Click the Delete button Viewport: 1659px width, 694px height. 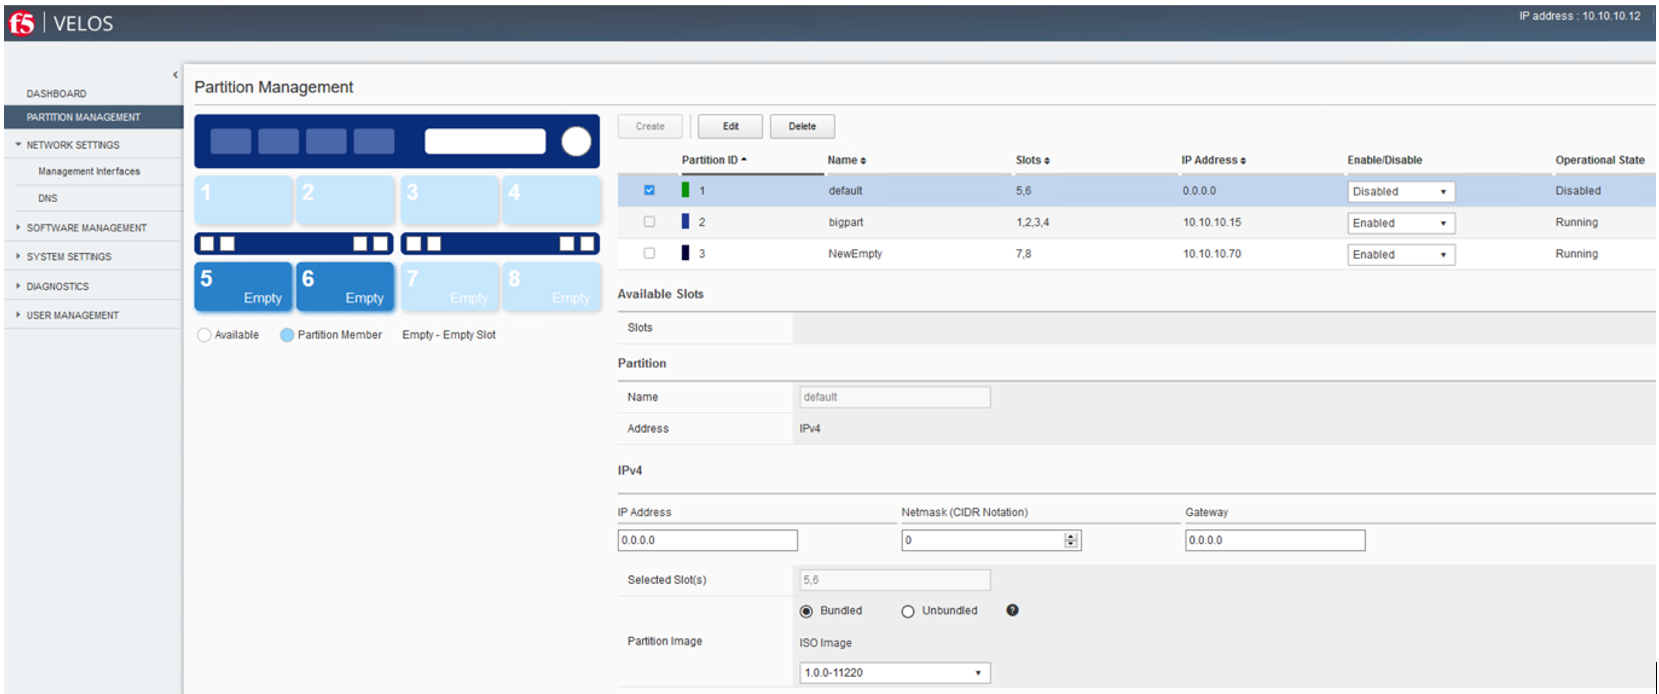click(802, 126)
